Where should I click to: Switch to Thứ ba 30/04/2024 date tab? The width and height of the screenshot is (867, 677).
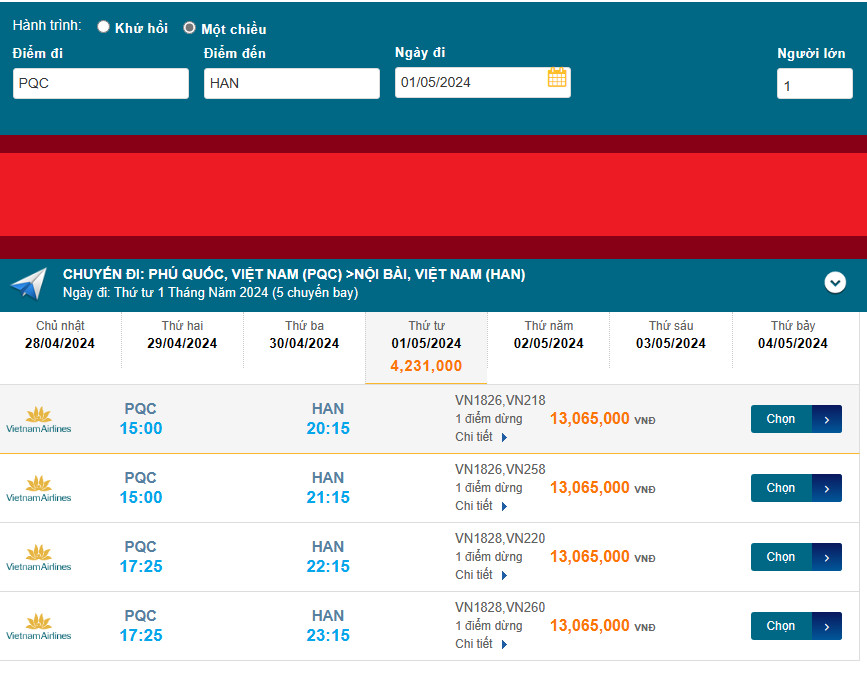tap(304, 335)
